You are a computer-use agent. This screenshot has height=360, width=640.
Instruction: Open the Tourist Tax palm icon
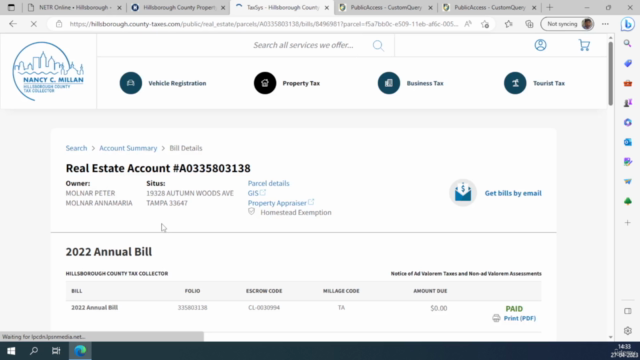coord(515,83)
